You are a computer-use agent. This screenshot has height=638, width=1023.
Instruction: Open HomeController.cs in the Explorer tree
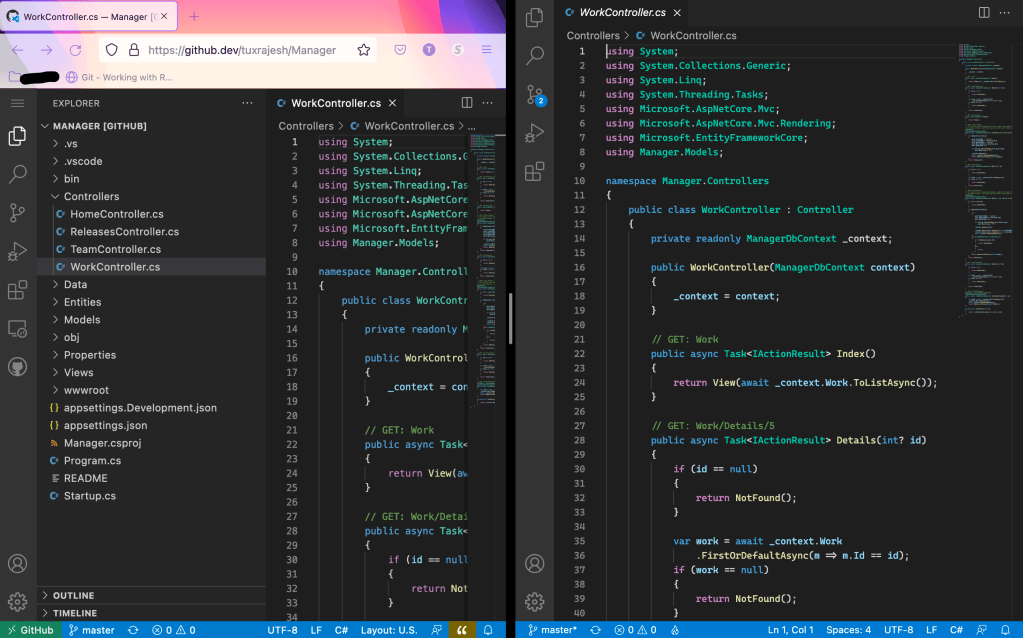(x=116, y=214)
